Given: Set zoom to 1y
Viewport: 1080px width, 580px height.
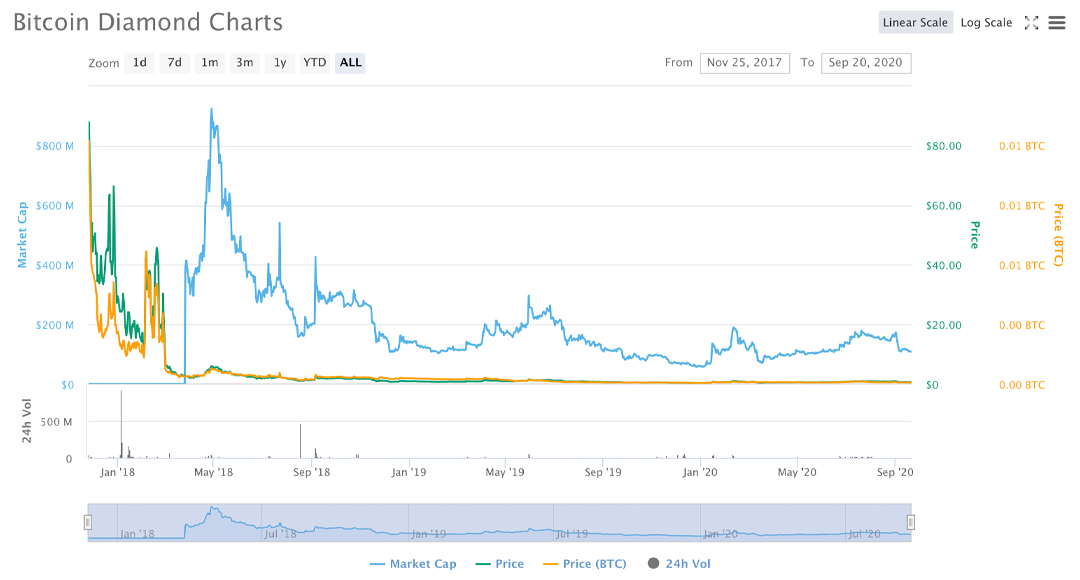Looking at the screenshot, I should coord(280,63).
